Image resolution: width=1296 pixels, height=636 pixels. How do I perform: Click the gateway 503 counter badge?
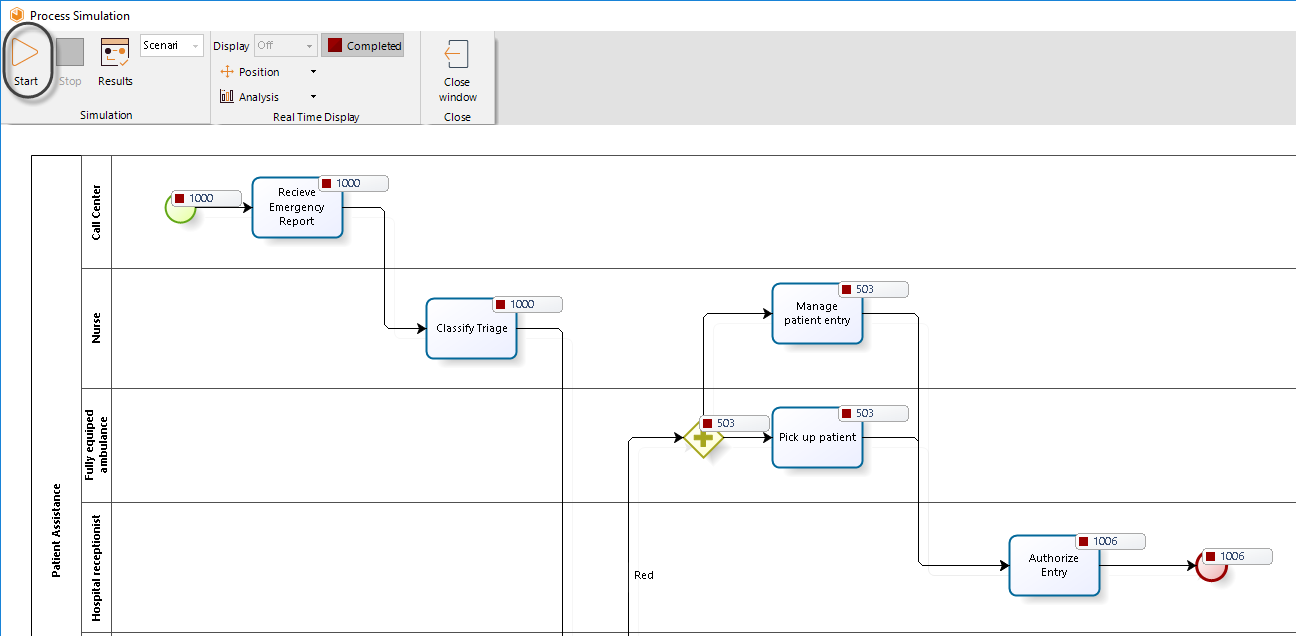coord(735,423)
